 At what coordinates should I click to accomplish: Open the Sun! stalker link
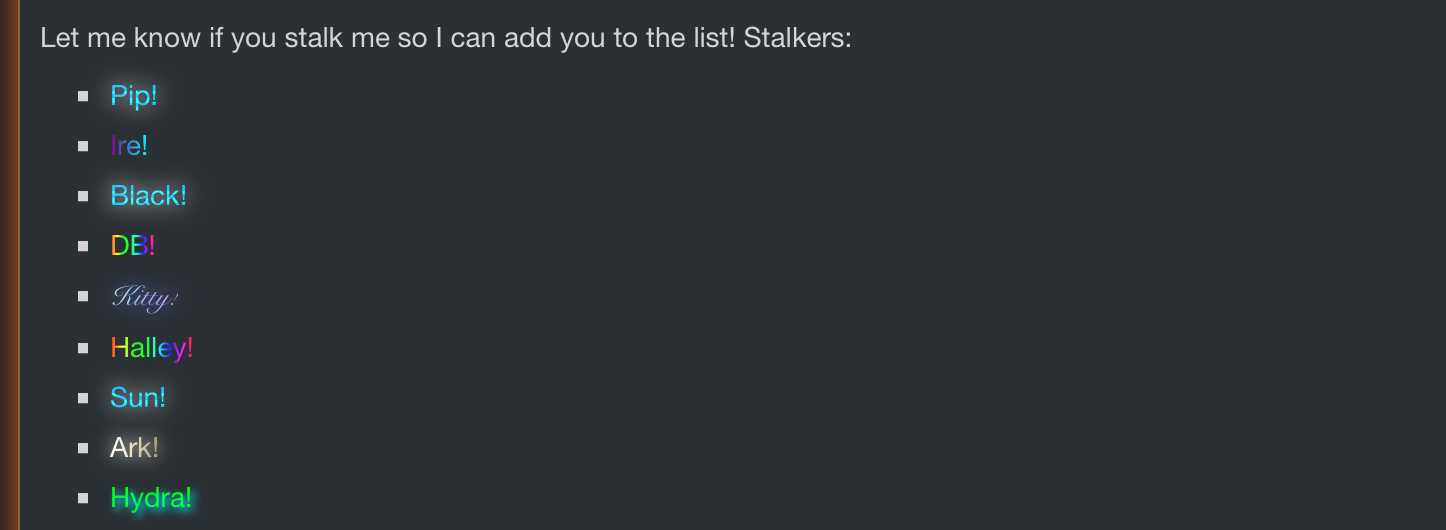[138, 398]
